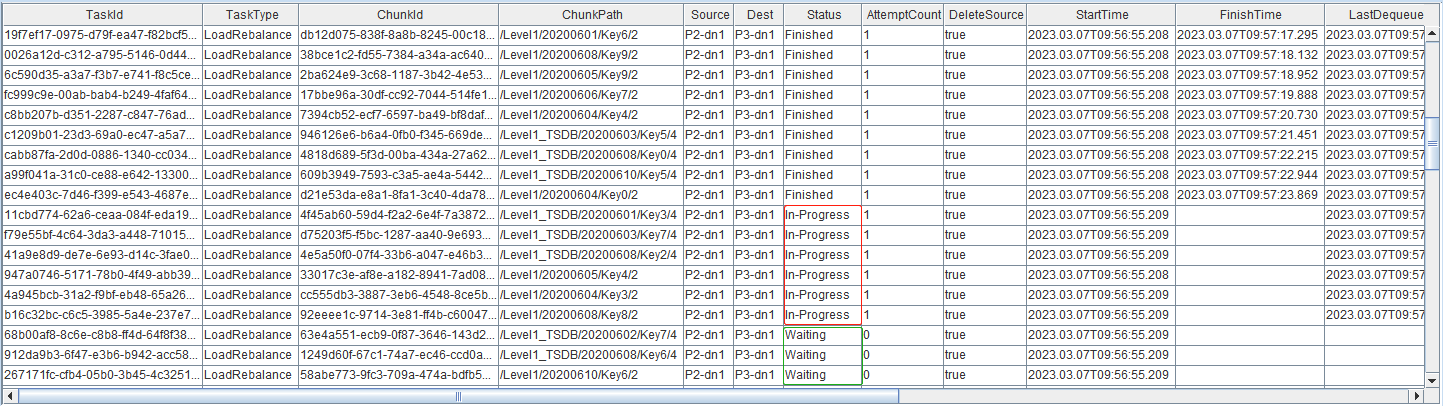Click the horizontal scrollbar right arrow
The width and height of the screenshot is (1443, 406).
pos(1417,397)
